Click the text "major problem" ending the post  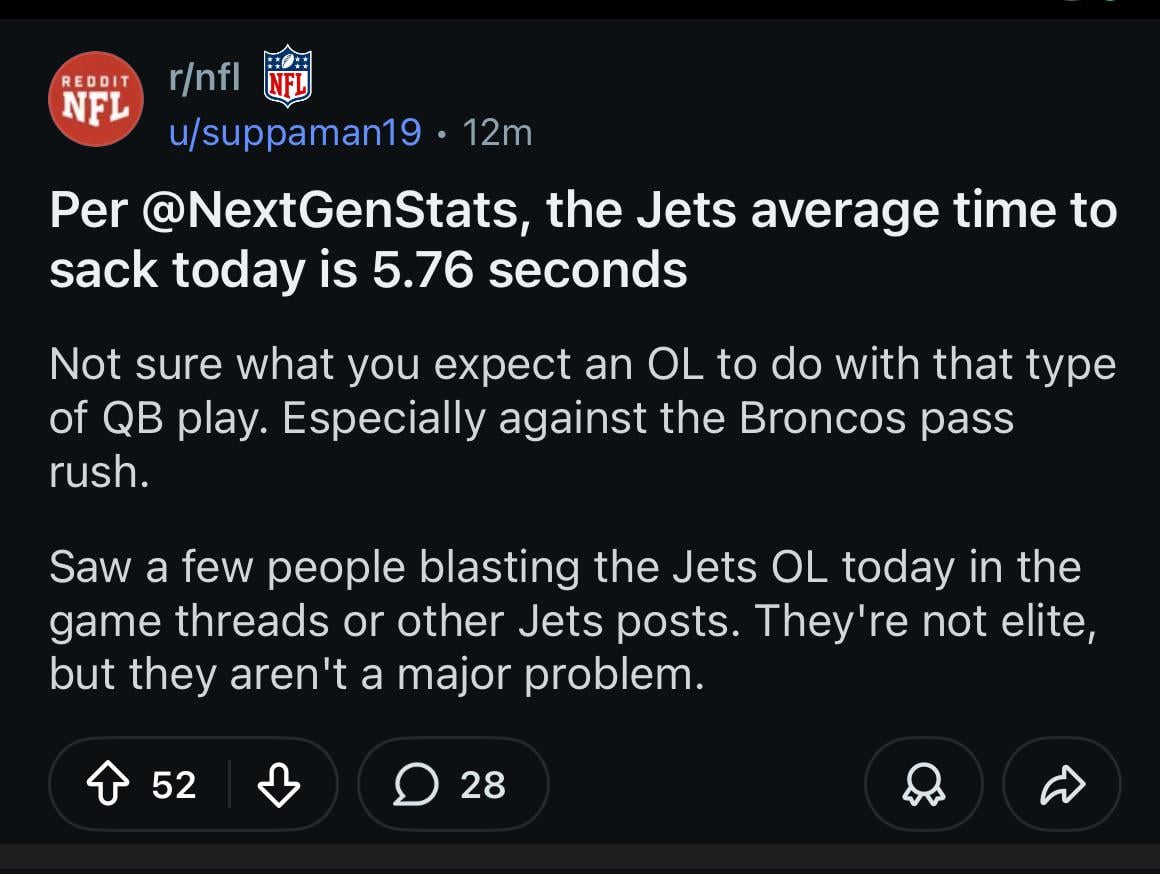point(549,674)
